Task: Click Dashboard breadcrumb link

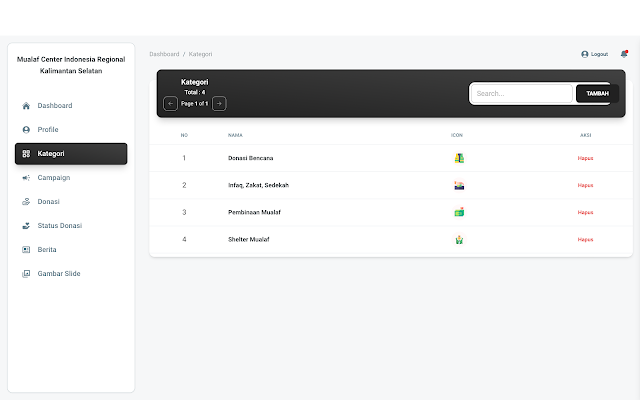Action: pyautogui.click(x=164, y=54)
